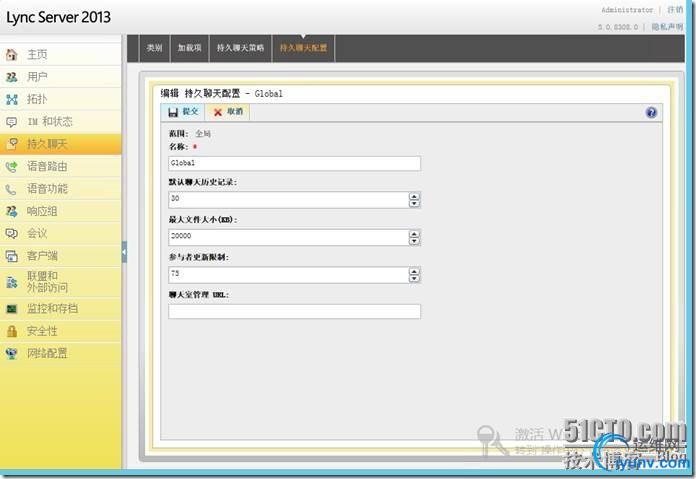The image size is (696, 479).
Task: Click the Administrator user name
Action: pyautogui.click(x=627, y=9)
